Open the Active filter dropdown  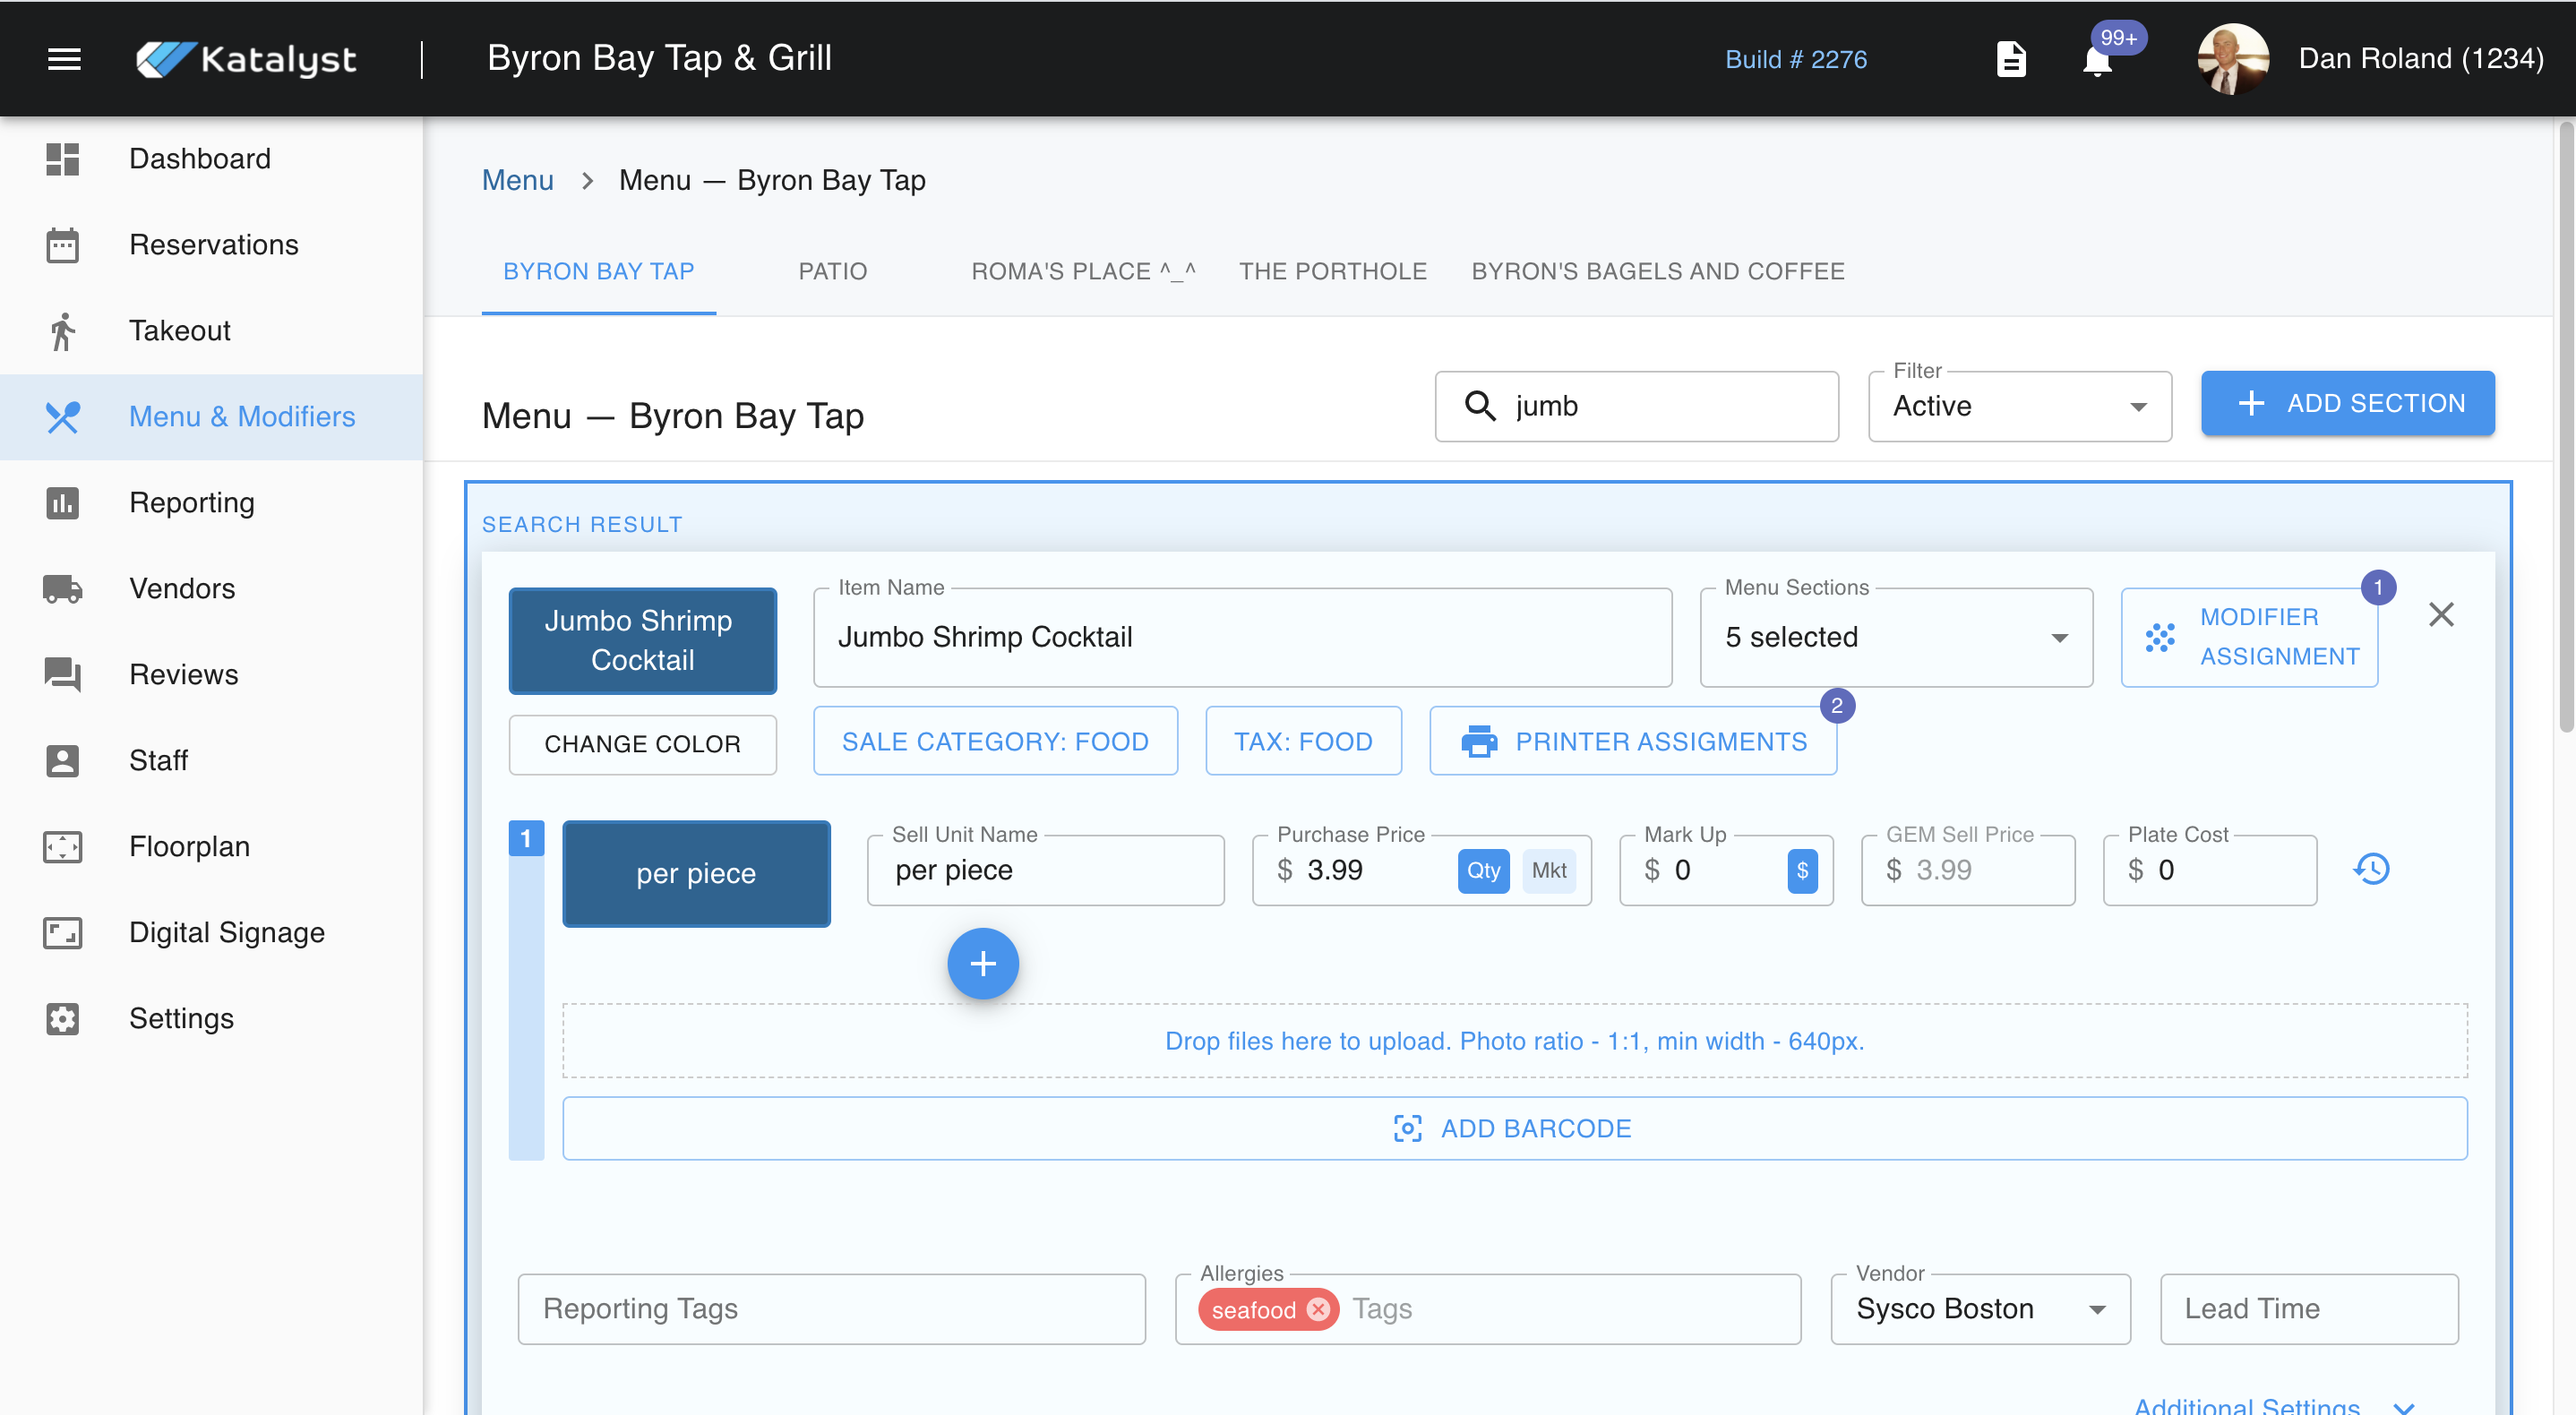coord(2019,406)
